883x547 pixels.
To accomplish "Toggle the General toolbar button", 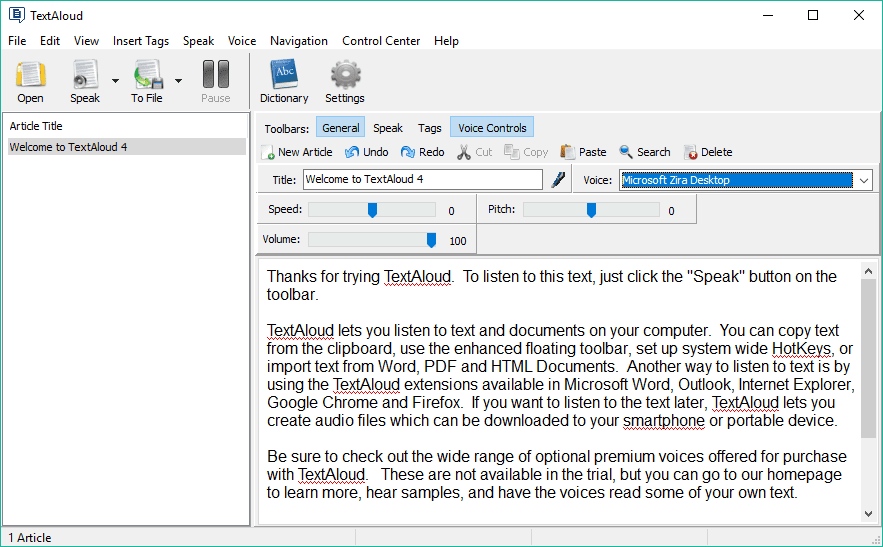I will point(341,128).
